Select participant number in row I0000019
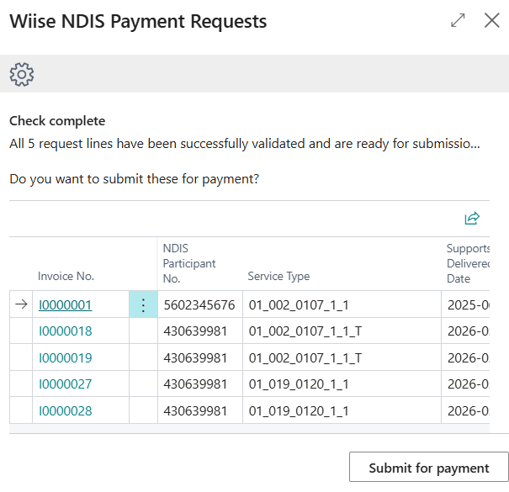The width and height of the screenshot is (509, 492). pos(200,357)
